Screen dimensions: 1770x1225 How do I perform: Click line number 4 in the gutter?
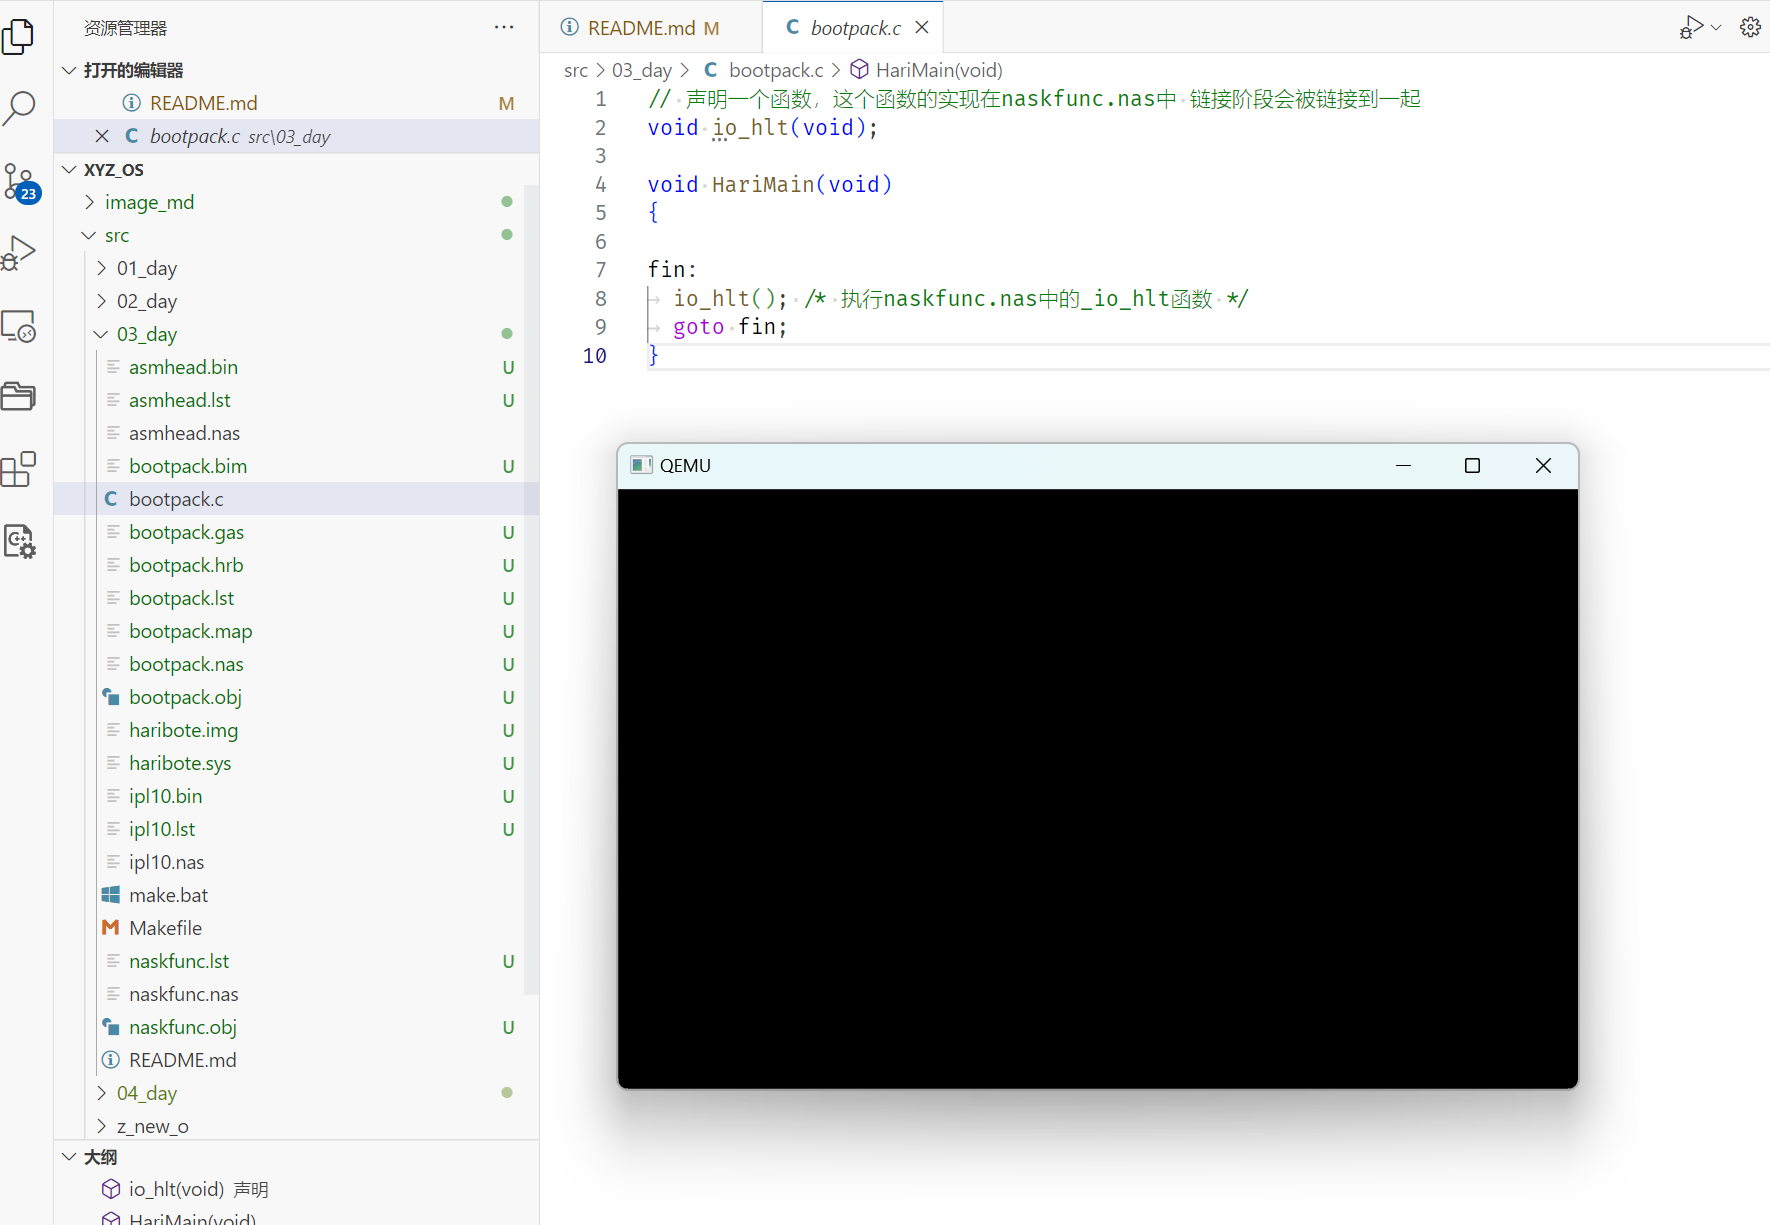(600, 184)
